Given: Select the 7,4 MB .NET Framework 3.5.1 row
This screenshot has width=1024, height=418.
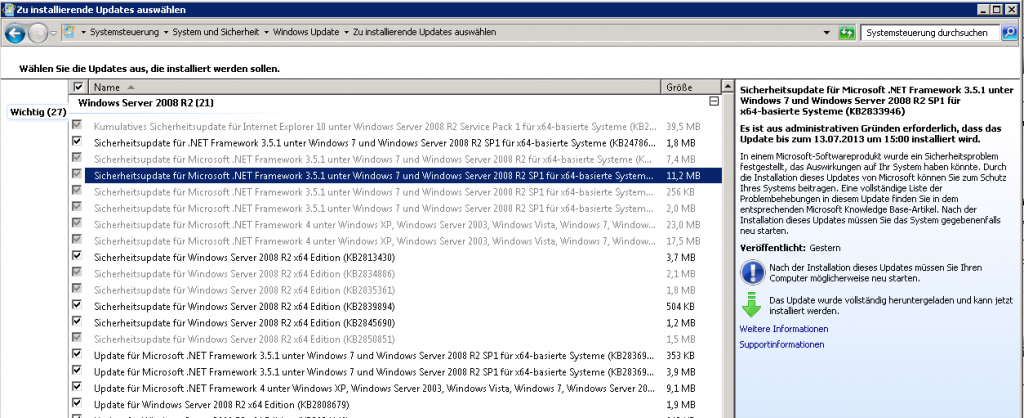Looking at the screenshot, I should [394, 159].
